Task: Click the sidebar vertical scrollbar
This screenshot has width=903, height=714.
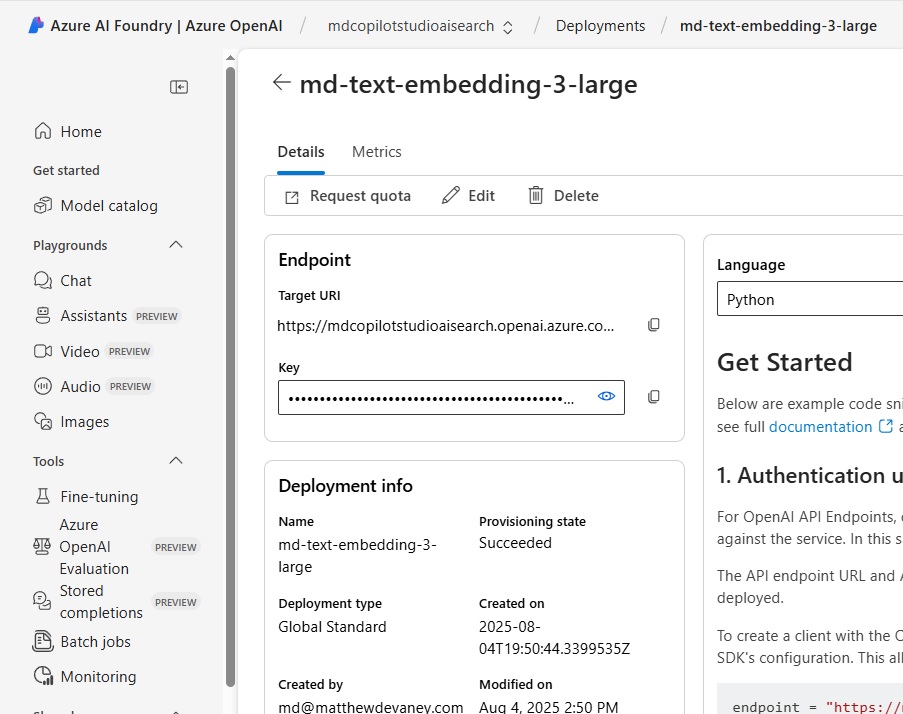Action: [230, 377]
